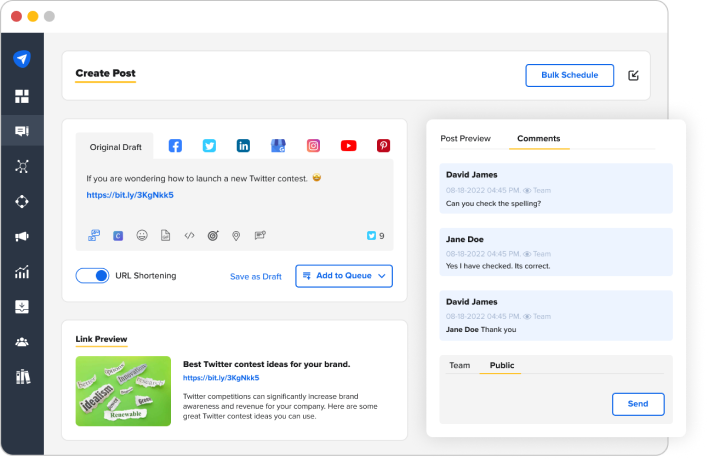Image resolution: width=708 pixels, height=459 pixels.
Task: Open the library books icon in sidebar
Action: tap(23, 377)
